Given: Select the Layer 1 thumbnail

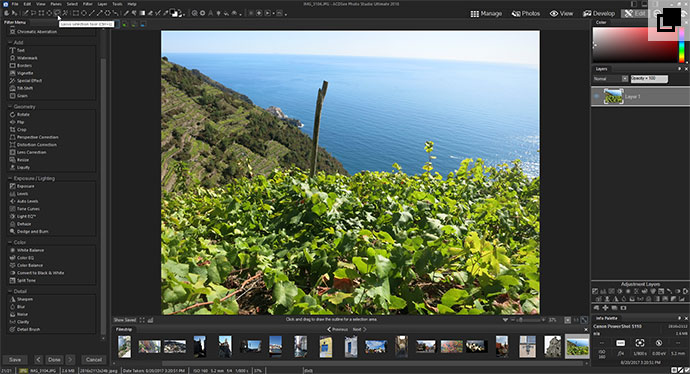Looking at the screenshot, I should tap(613, 96).
